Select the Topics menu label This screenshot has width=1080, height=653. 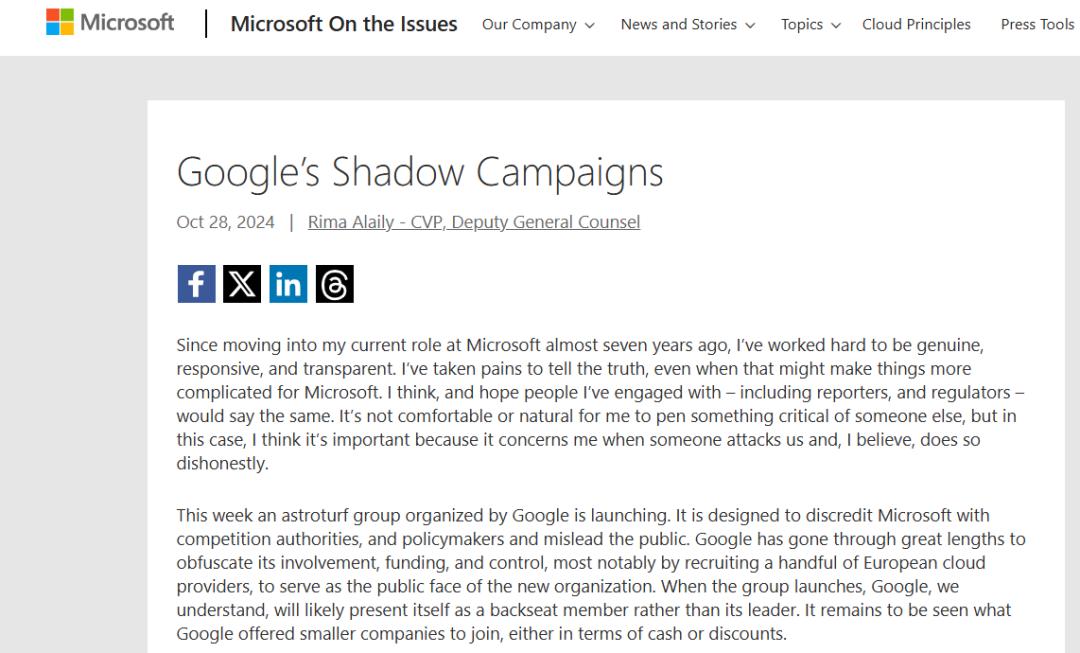click(x=802, y=25)
